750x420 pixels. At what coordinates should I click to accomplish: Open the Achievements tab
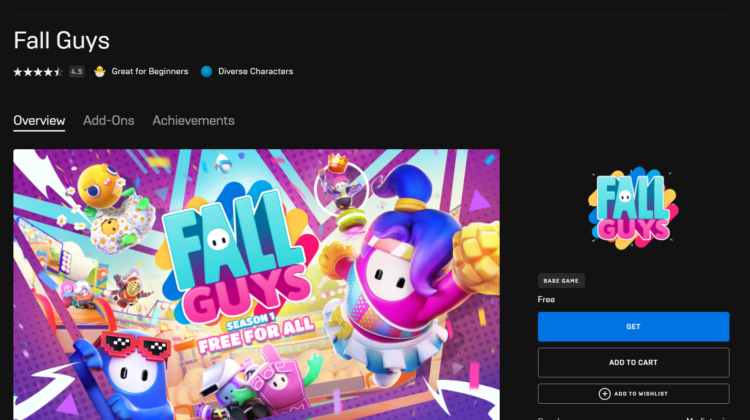pos(193,121)
